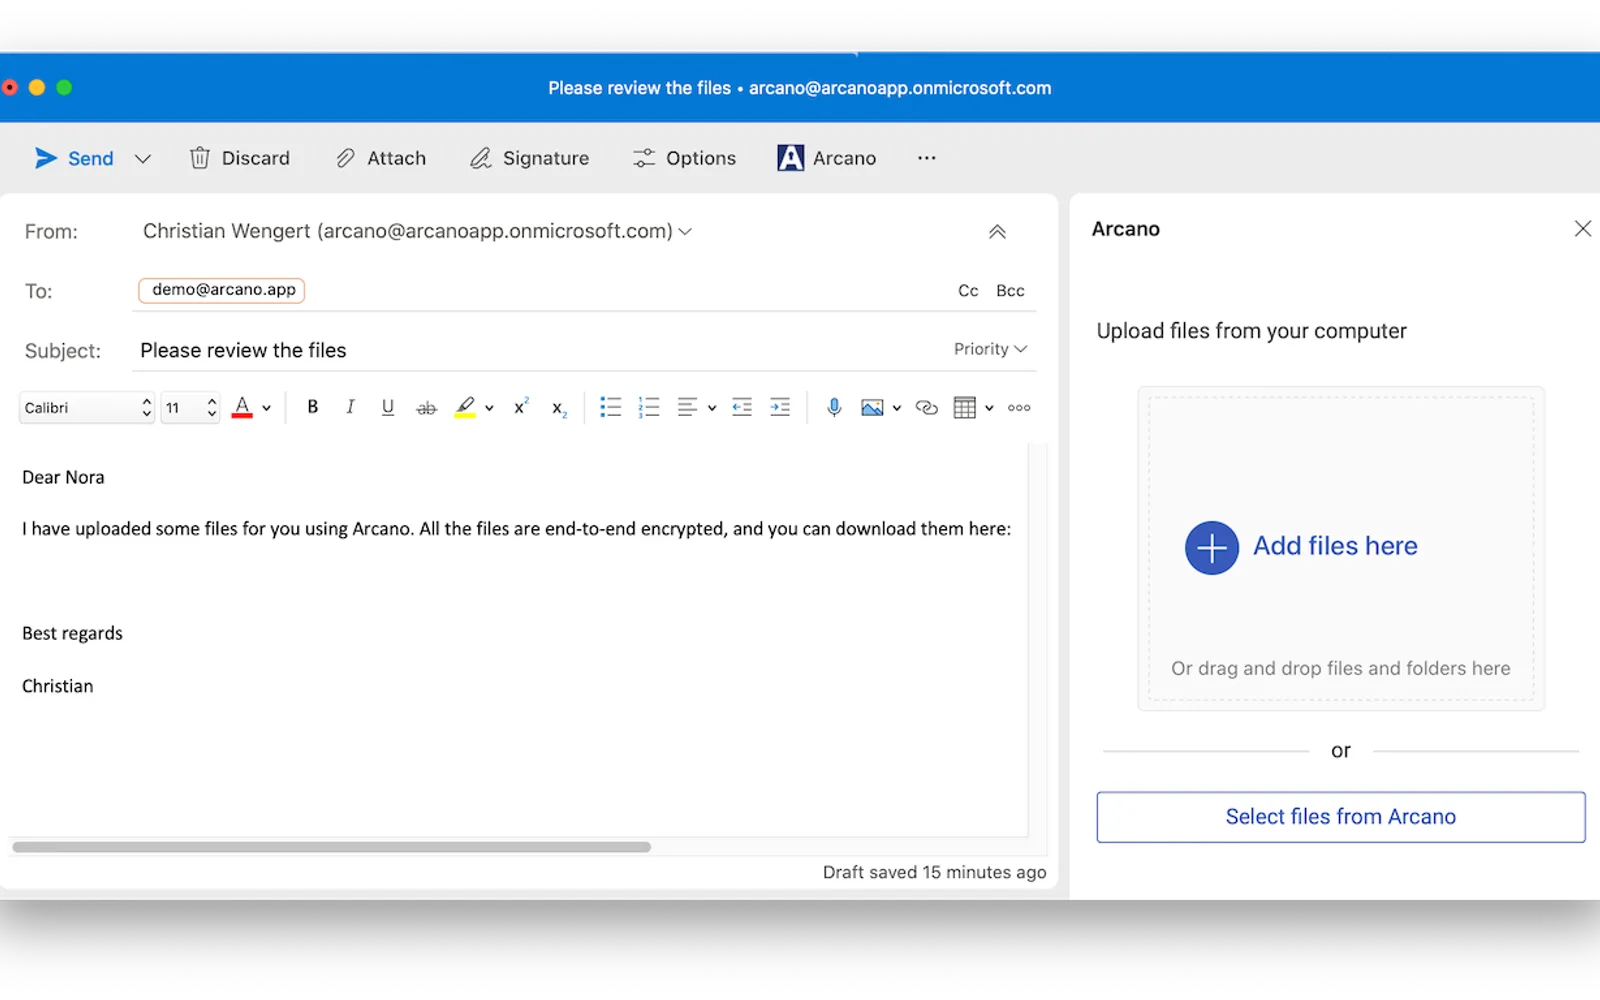The width and height of the screenshot is (1600, 1000).
Task: Send the email with the Send button
Action: pos(74,158)
